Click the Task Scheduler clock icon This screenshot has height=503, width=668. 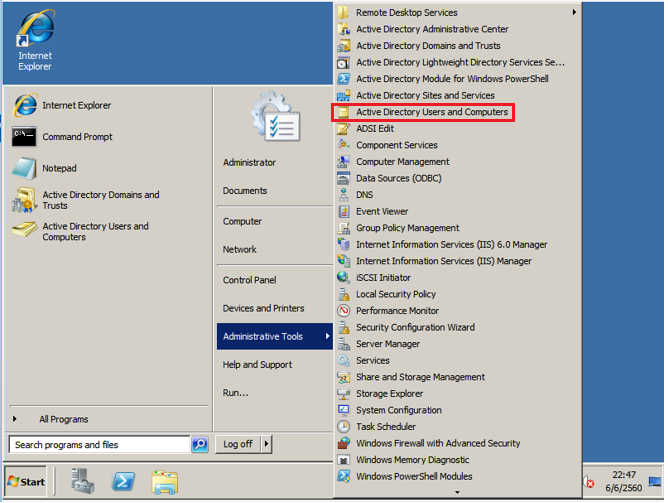[343, 427]
